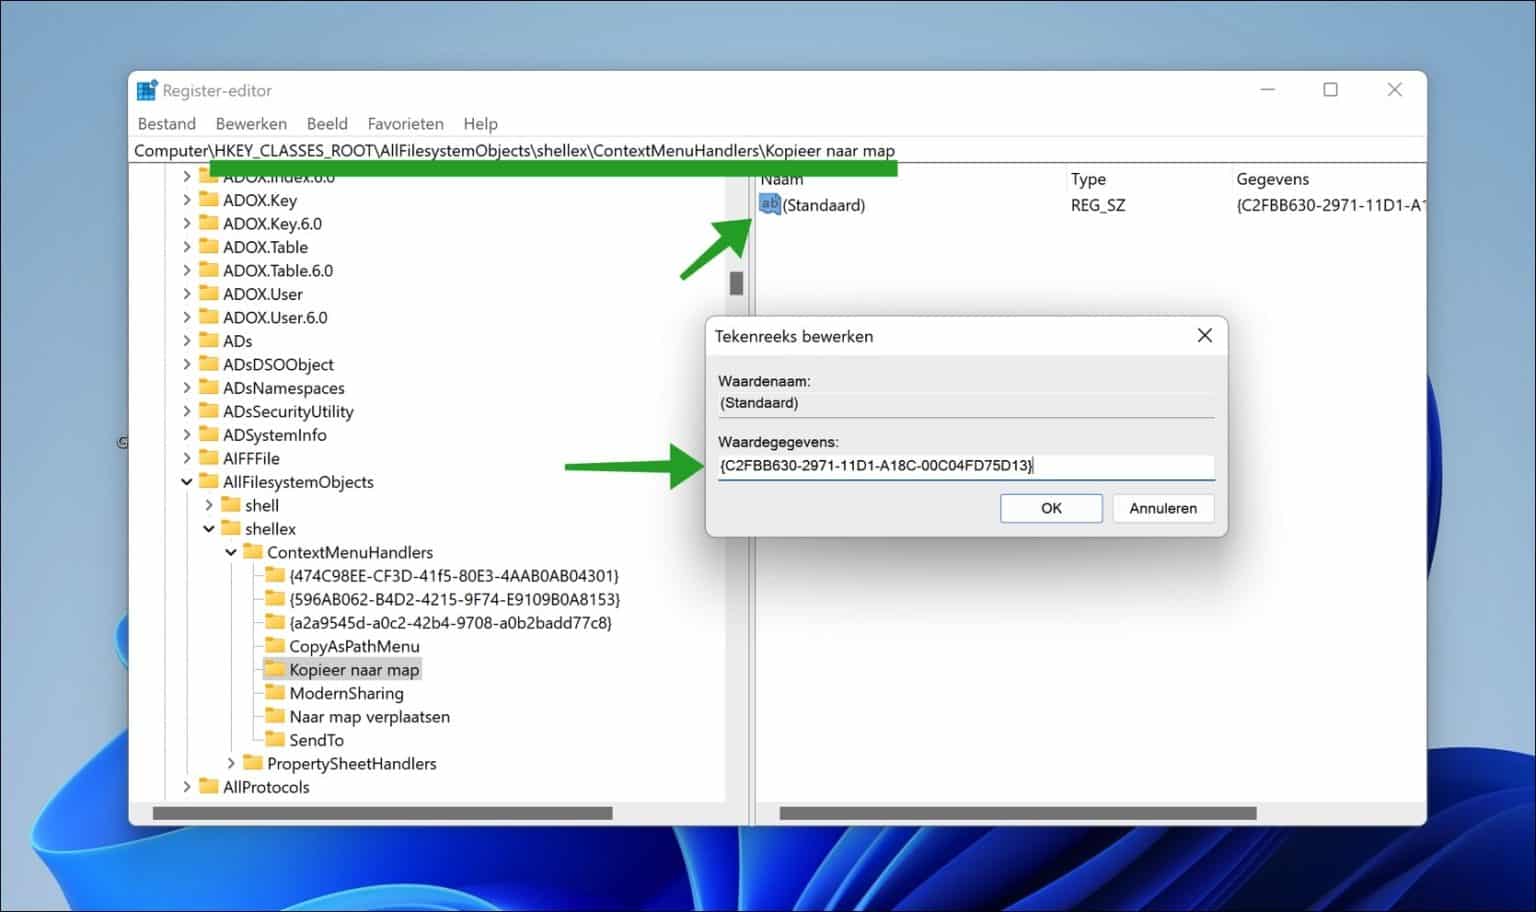Click the Register-editor app icon in title bar

147,91
